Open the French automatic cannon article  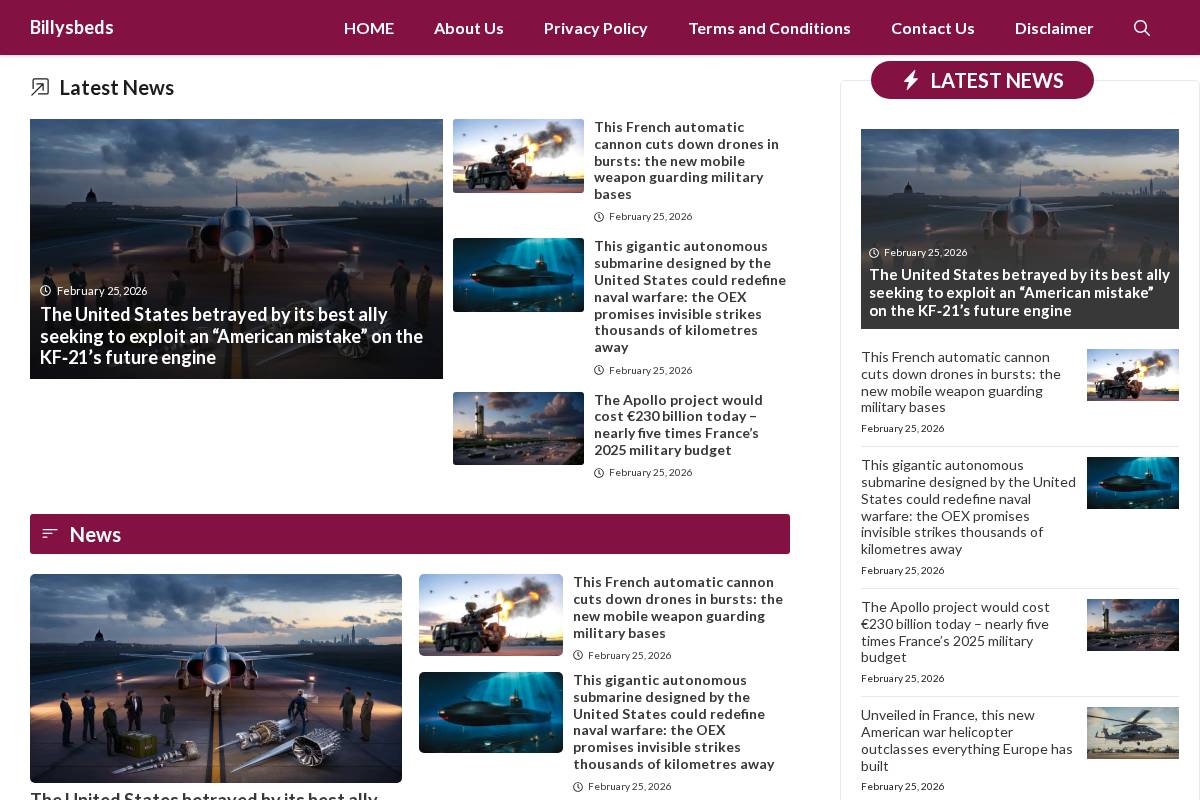(x=686, y=160)
